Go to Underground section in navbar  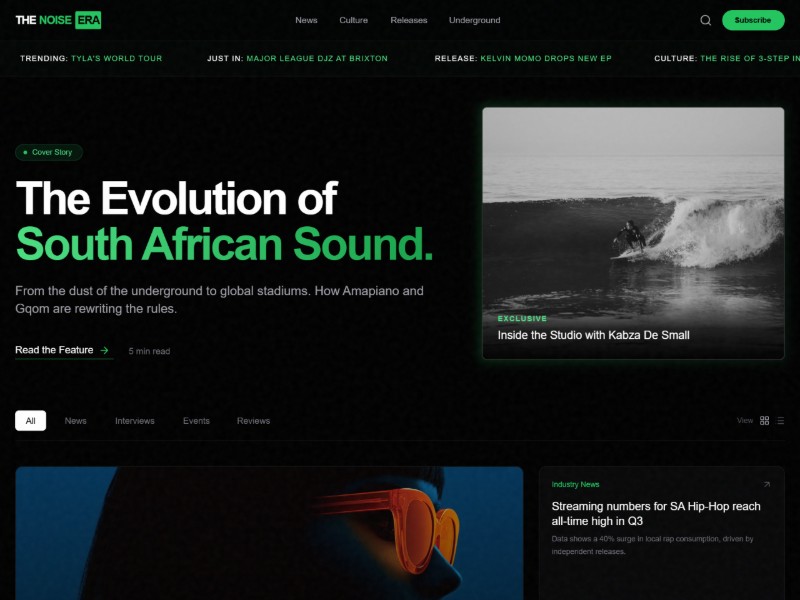tap(474, 20)
